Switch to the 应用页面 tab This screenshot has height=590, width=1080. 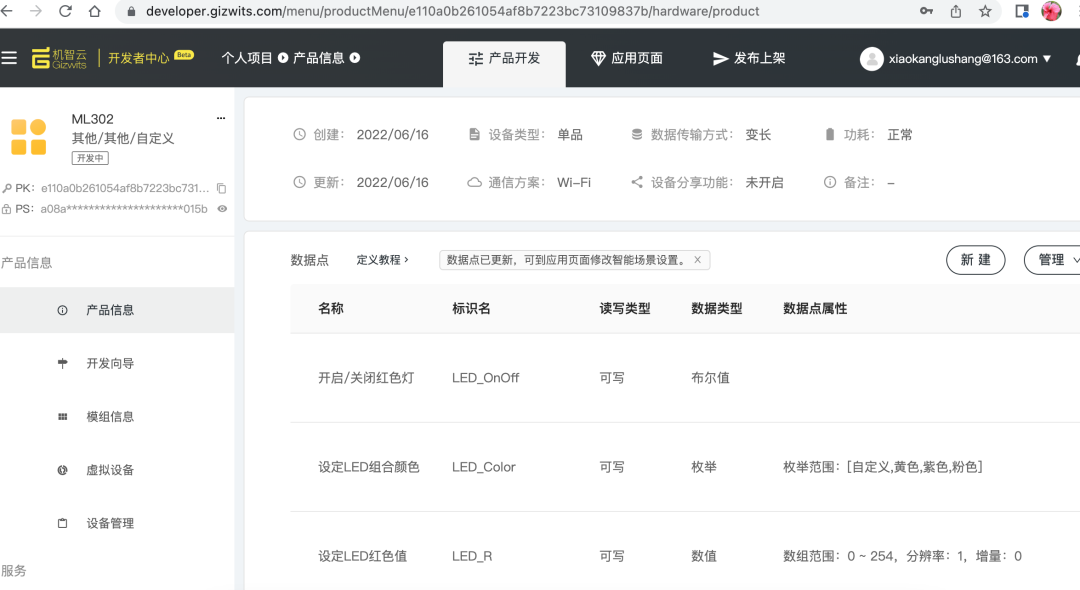[628, 58]
